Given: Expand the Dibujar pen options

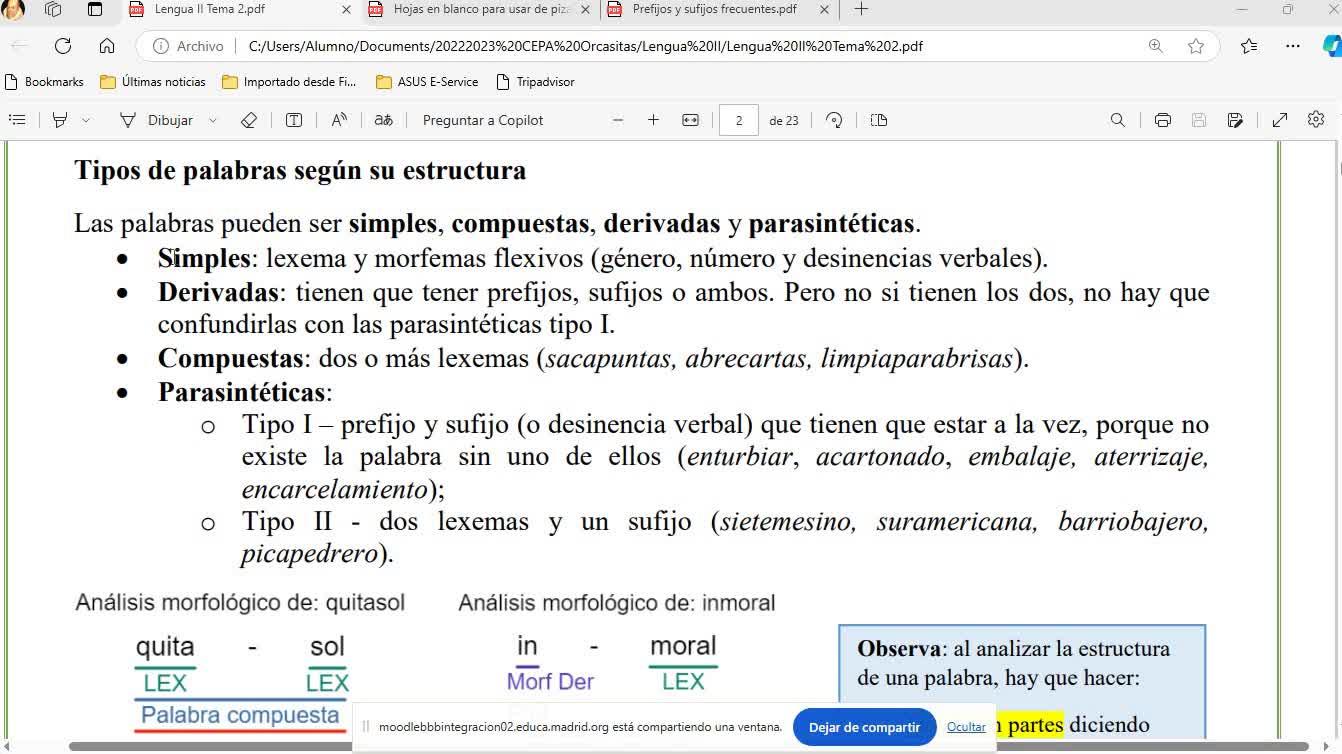Looking at the screenshot, I should coord(213,120).
